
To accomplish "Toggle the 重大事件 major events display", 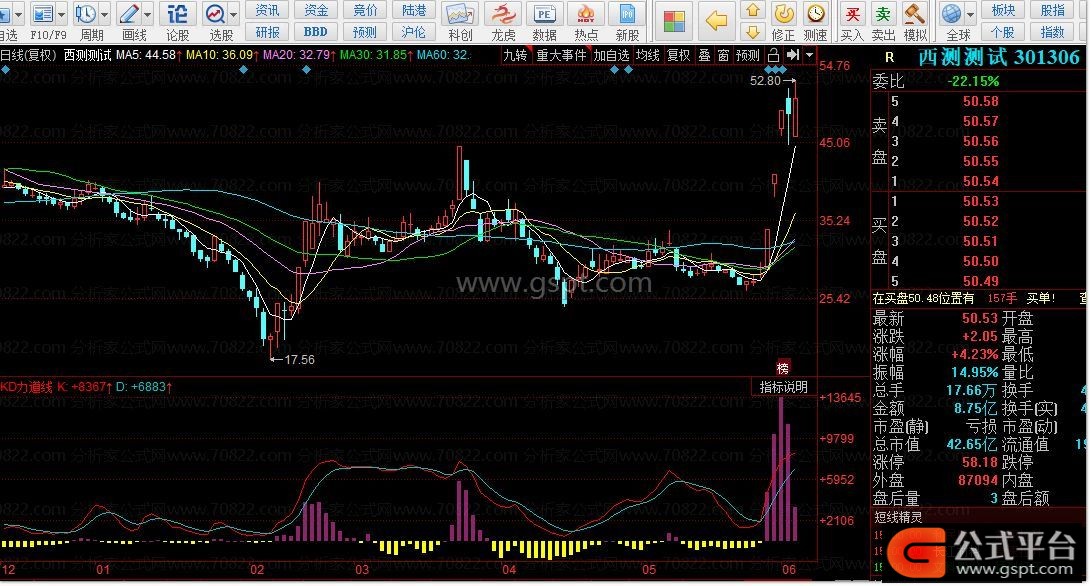I will [561, 55].
